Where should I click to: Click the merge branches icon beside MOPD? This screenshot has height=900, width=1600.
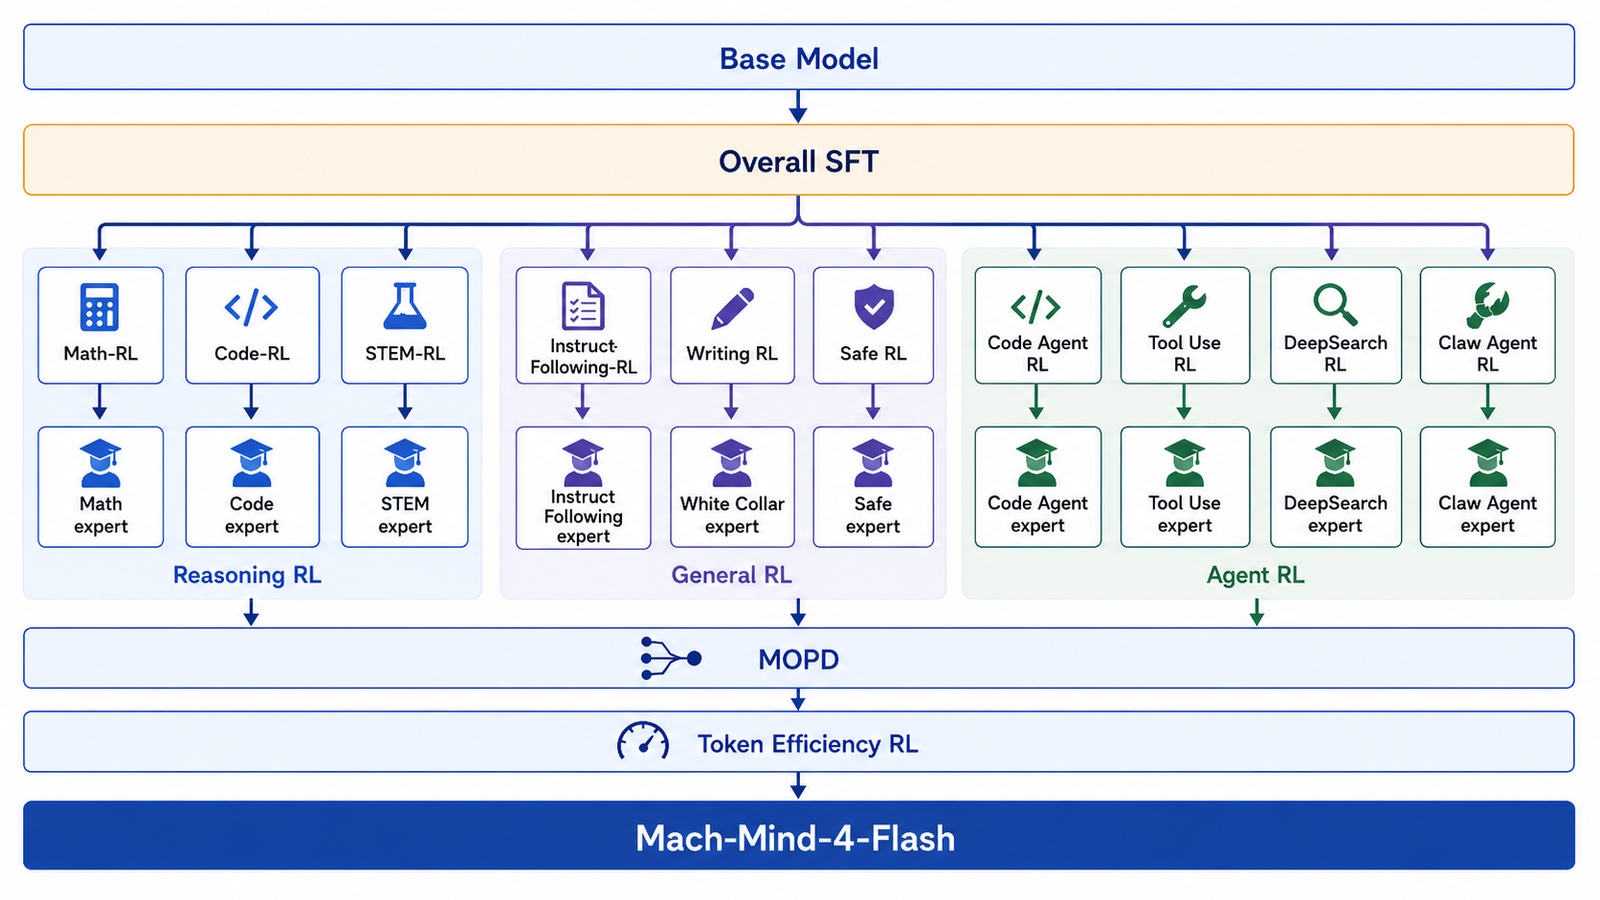(671, 658)
